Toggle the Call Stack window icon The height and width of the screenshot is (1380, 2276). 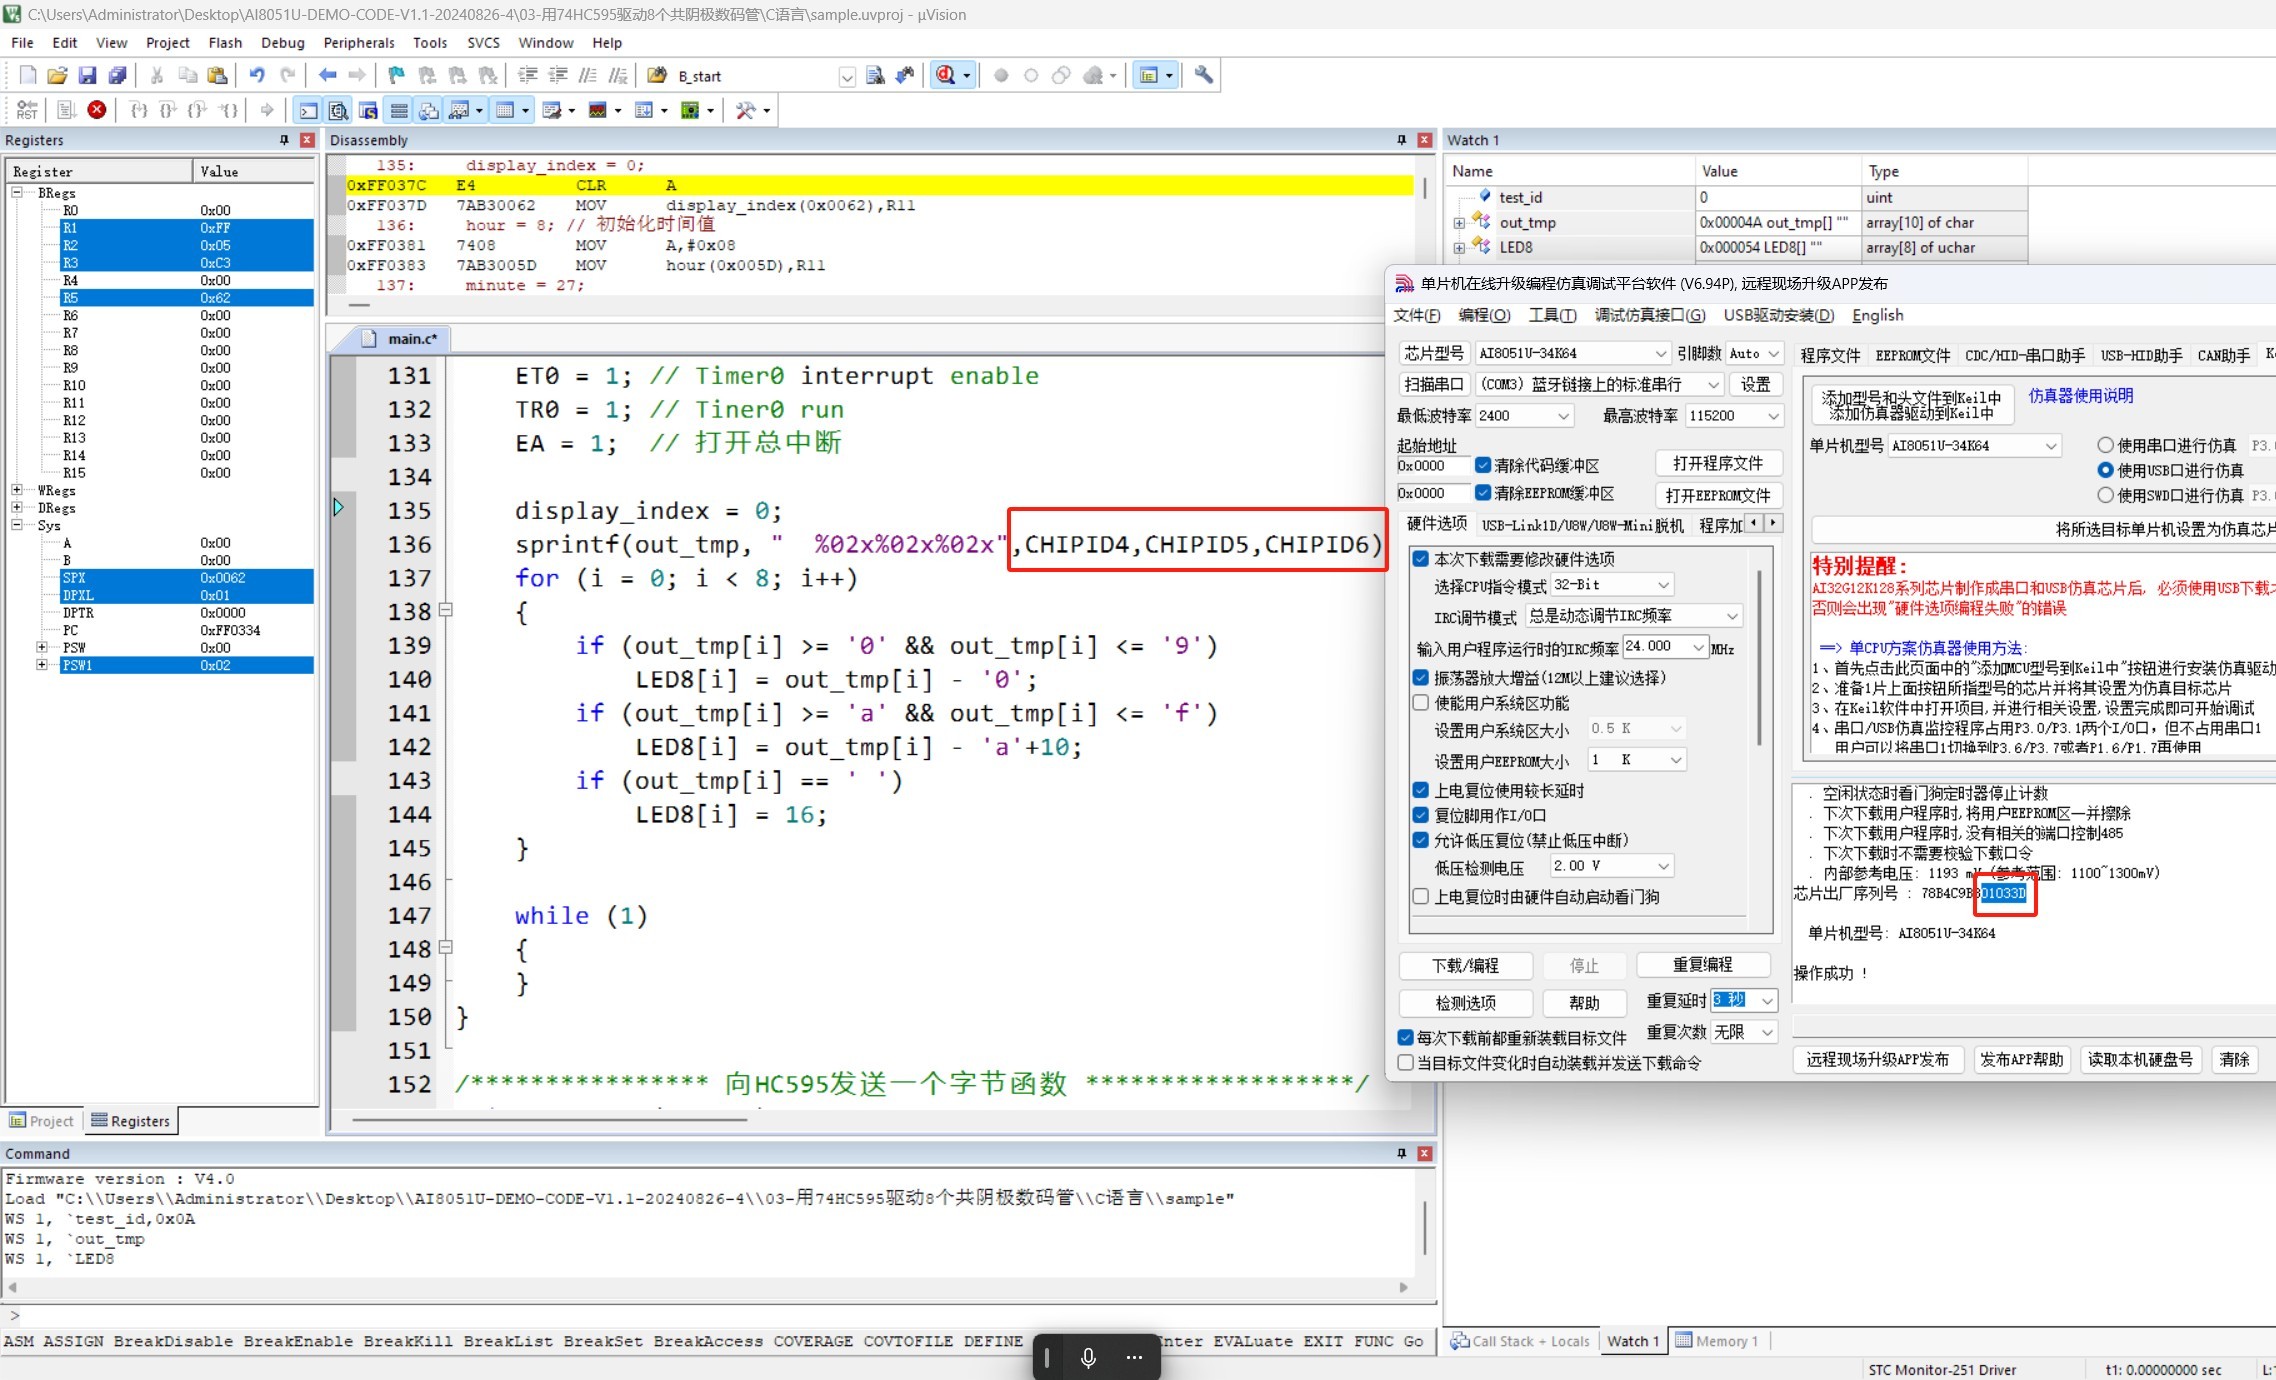428,110
